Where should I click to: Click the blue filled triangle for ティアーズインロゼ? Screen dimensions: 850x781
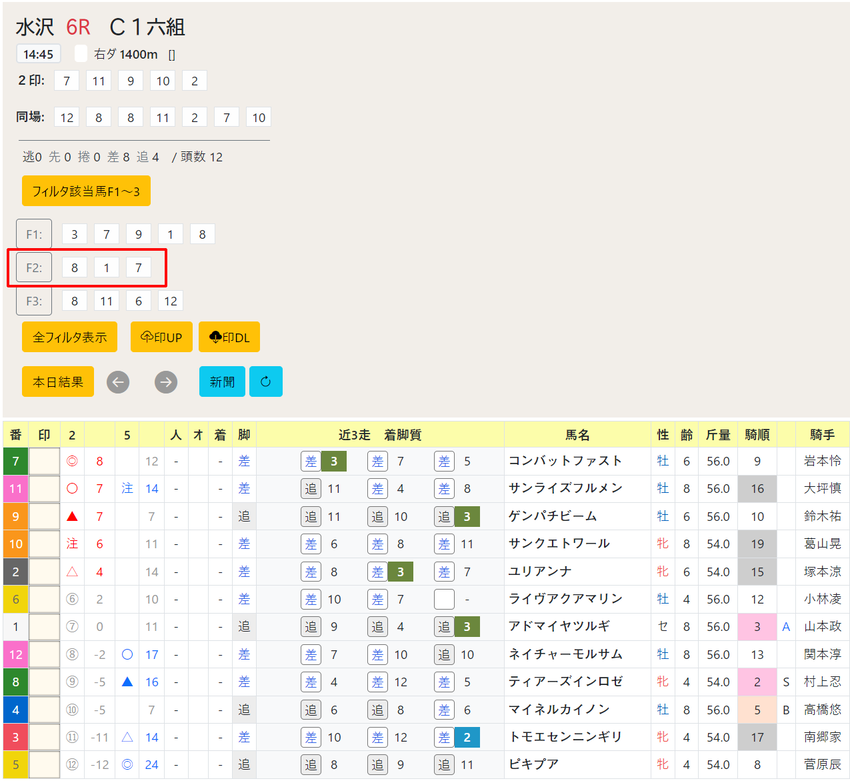point(127,682)
